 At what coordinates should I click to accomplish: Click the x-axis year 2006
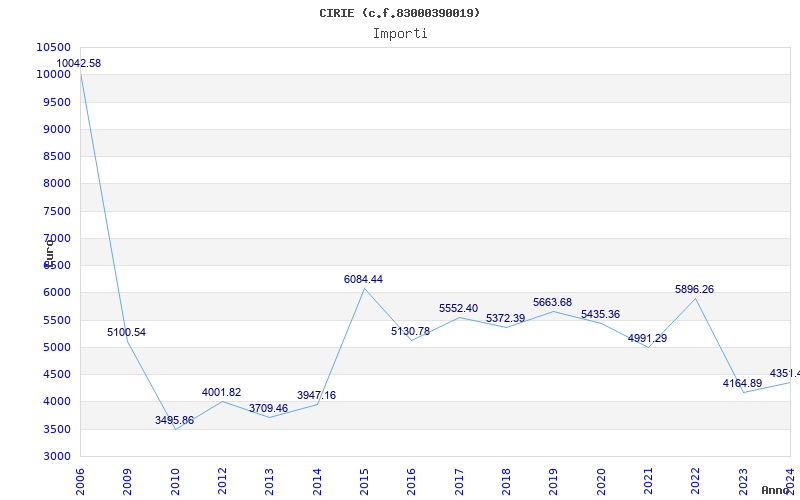[80, 482]
